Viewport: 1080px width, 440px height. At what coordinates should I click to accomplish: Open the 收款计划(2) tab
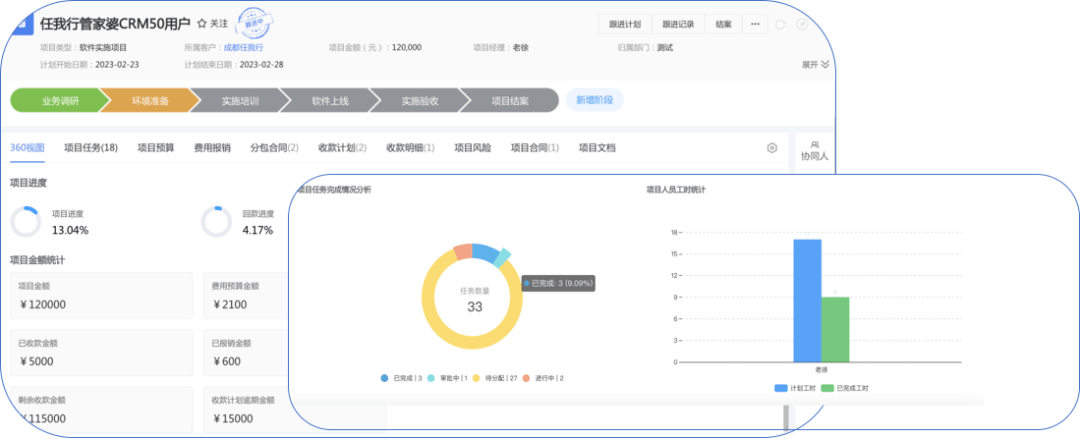point(342,148)
